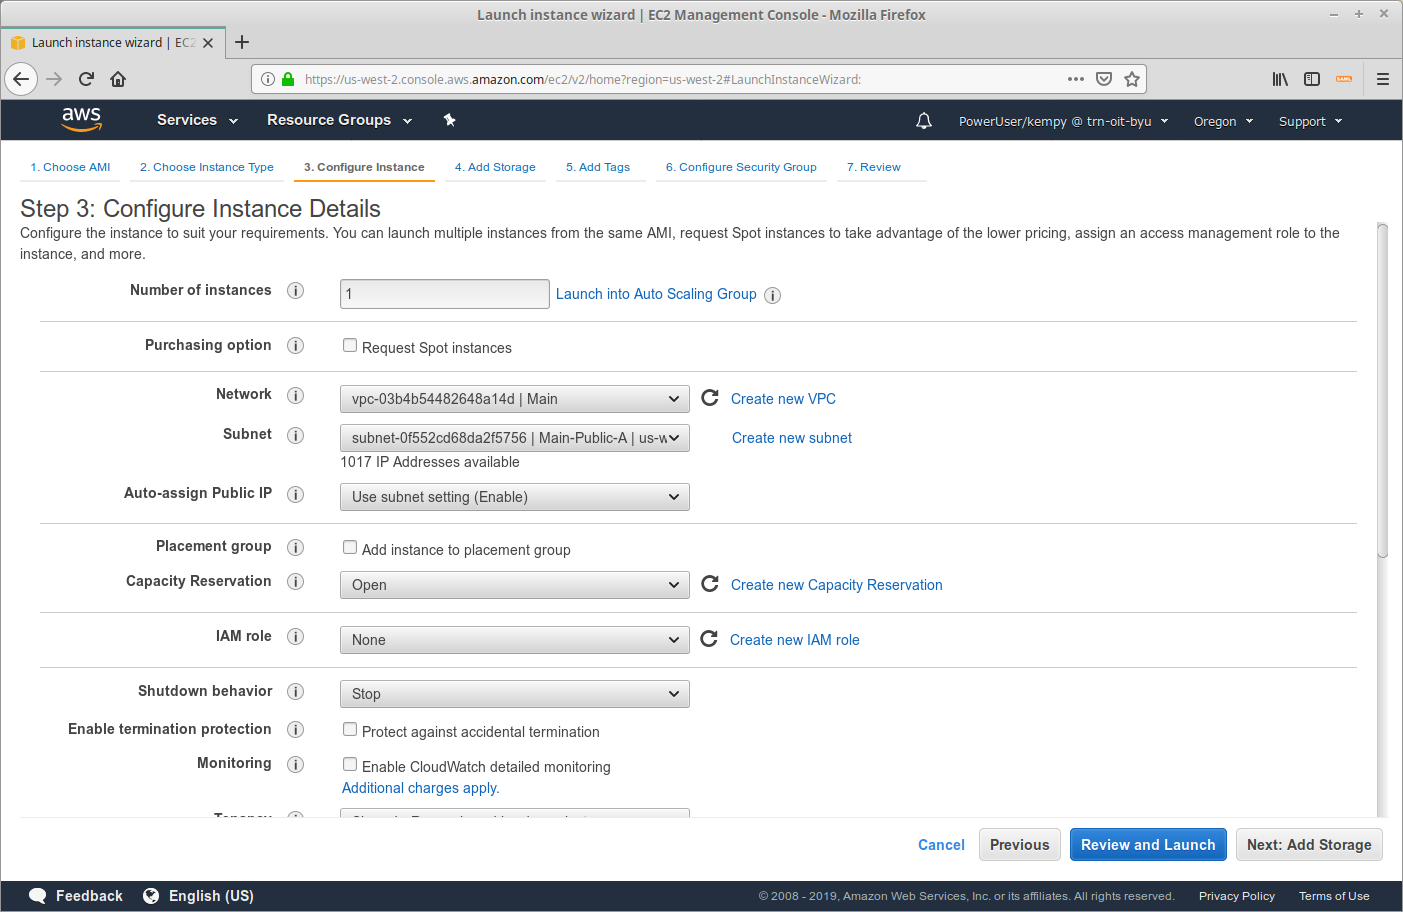1403x912 pixels.
Task: Open Capacity Reservation dropdown showing Open
Action: (x=515, y=585)
